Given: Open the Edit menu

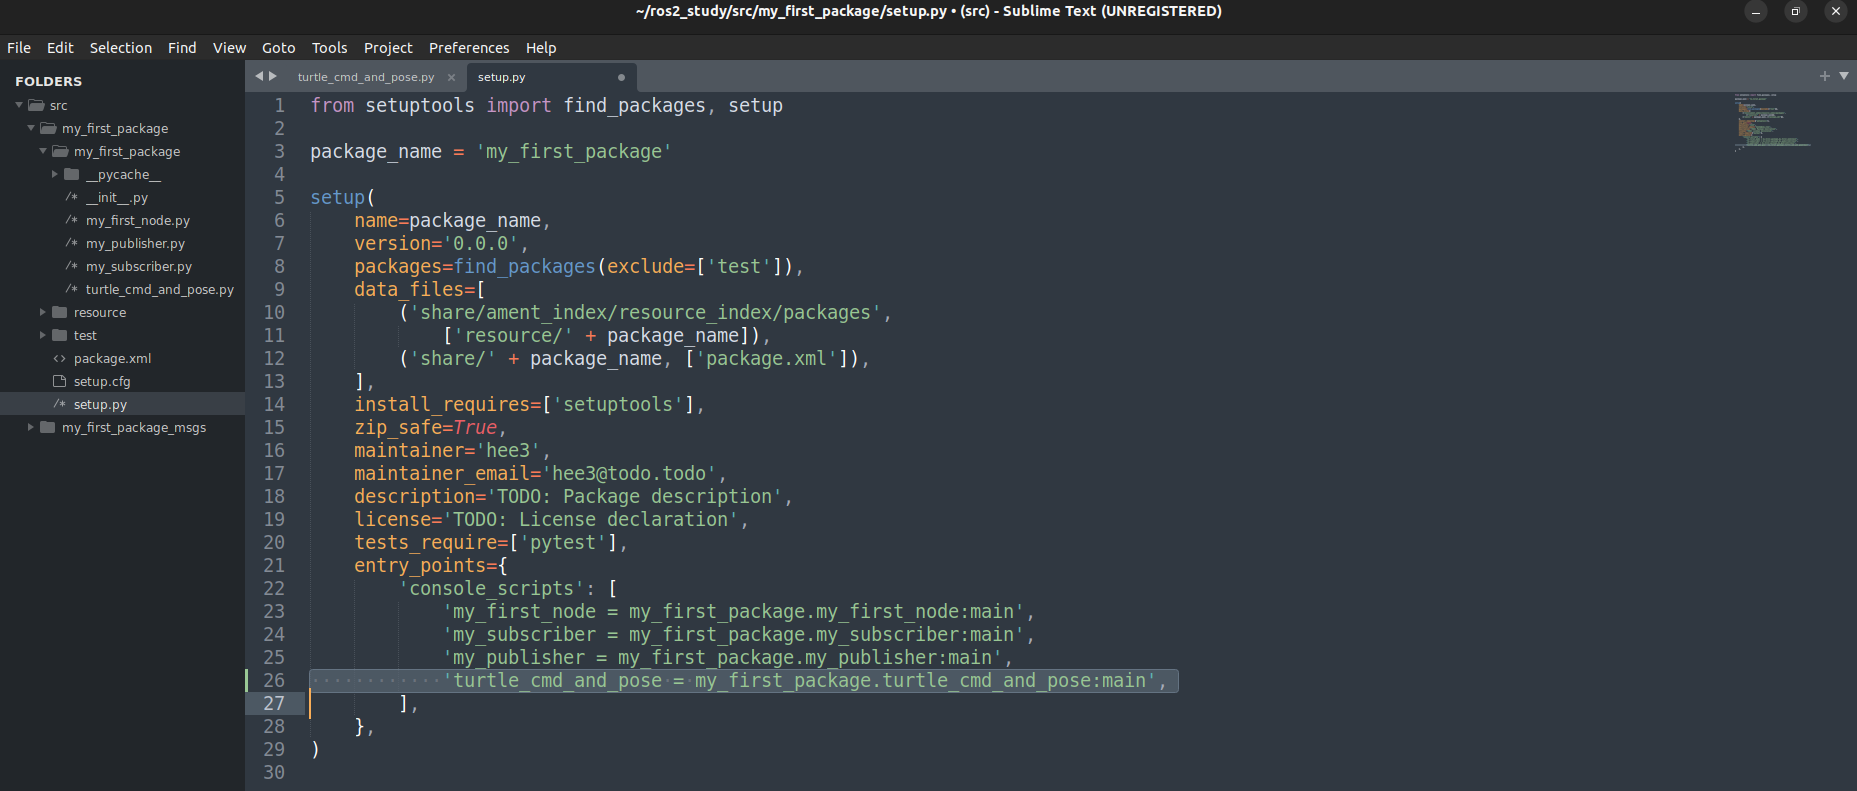Looking at the screenshot, I should coord(60,48).
